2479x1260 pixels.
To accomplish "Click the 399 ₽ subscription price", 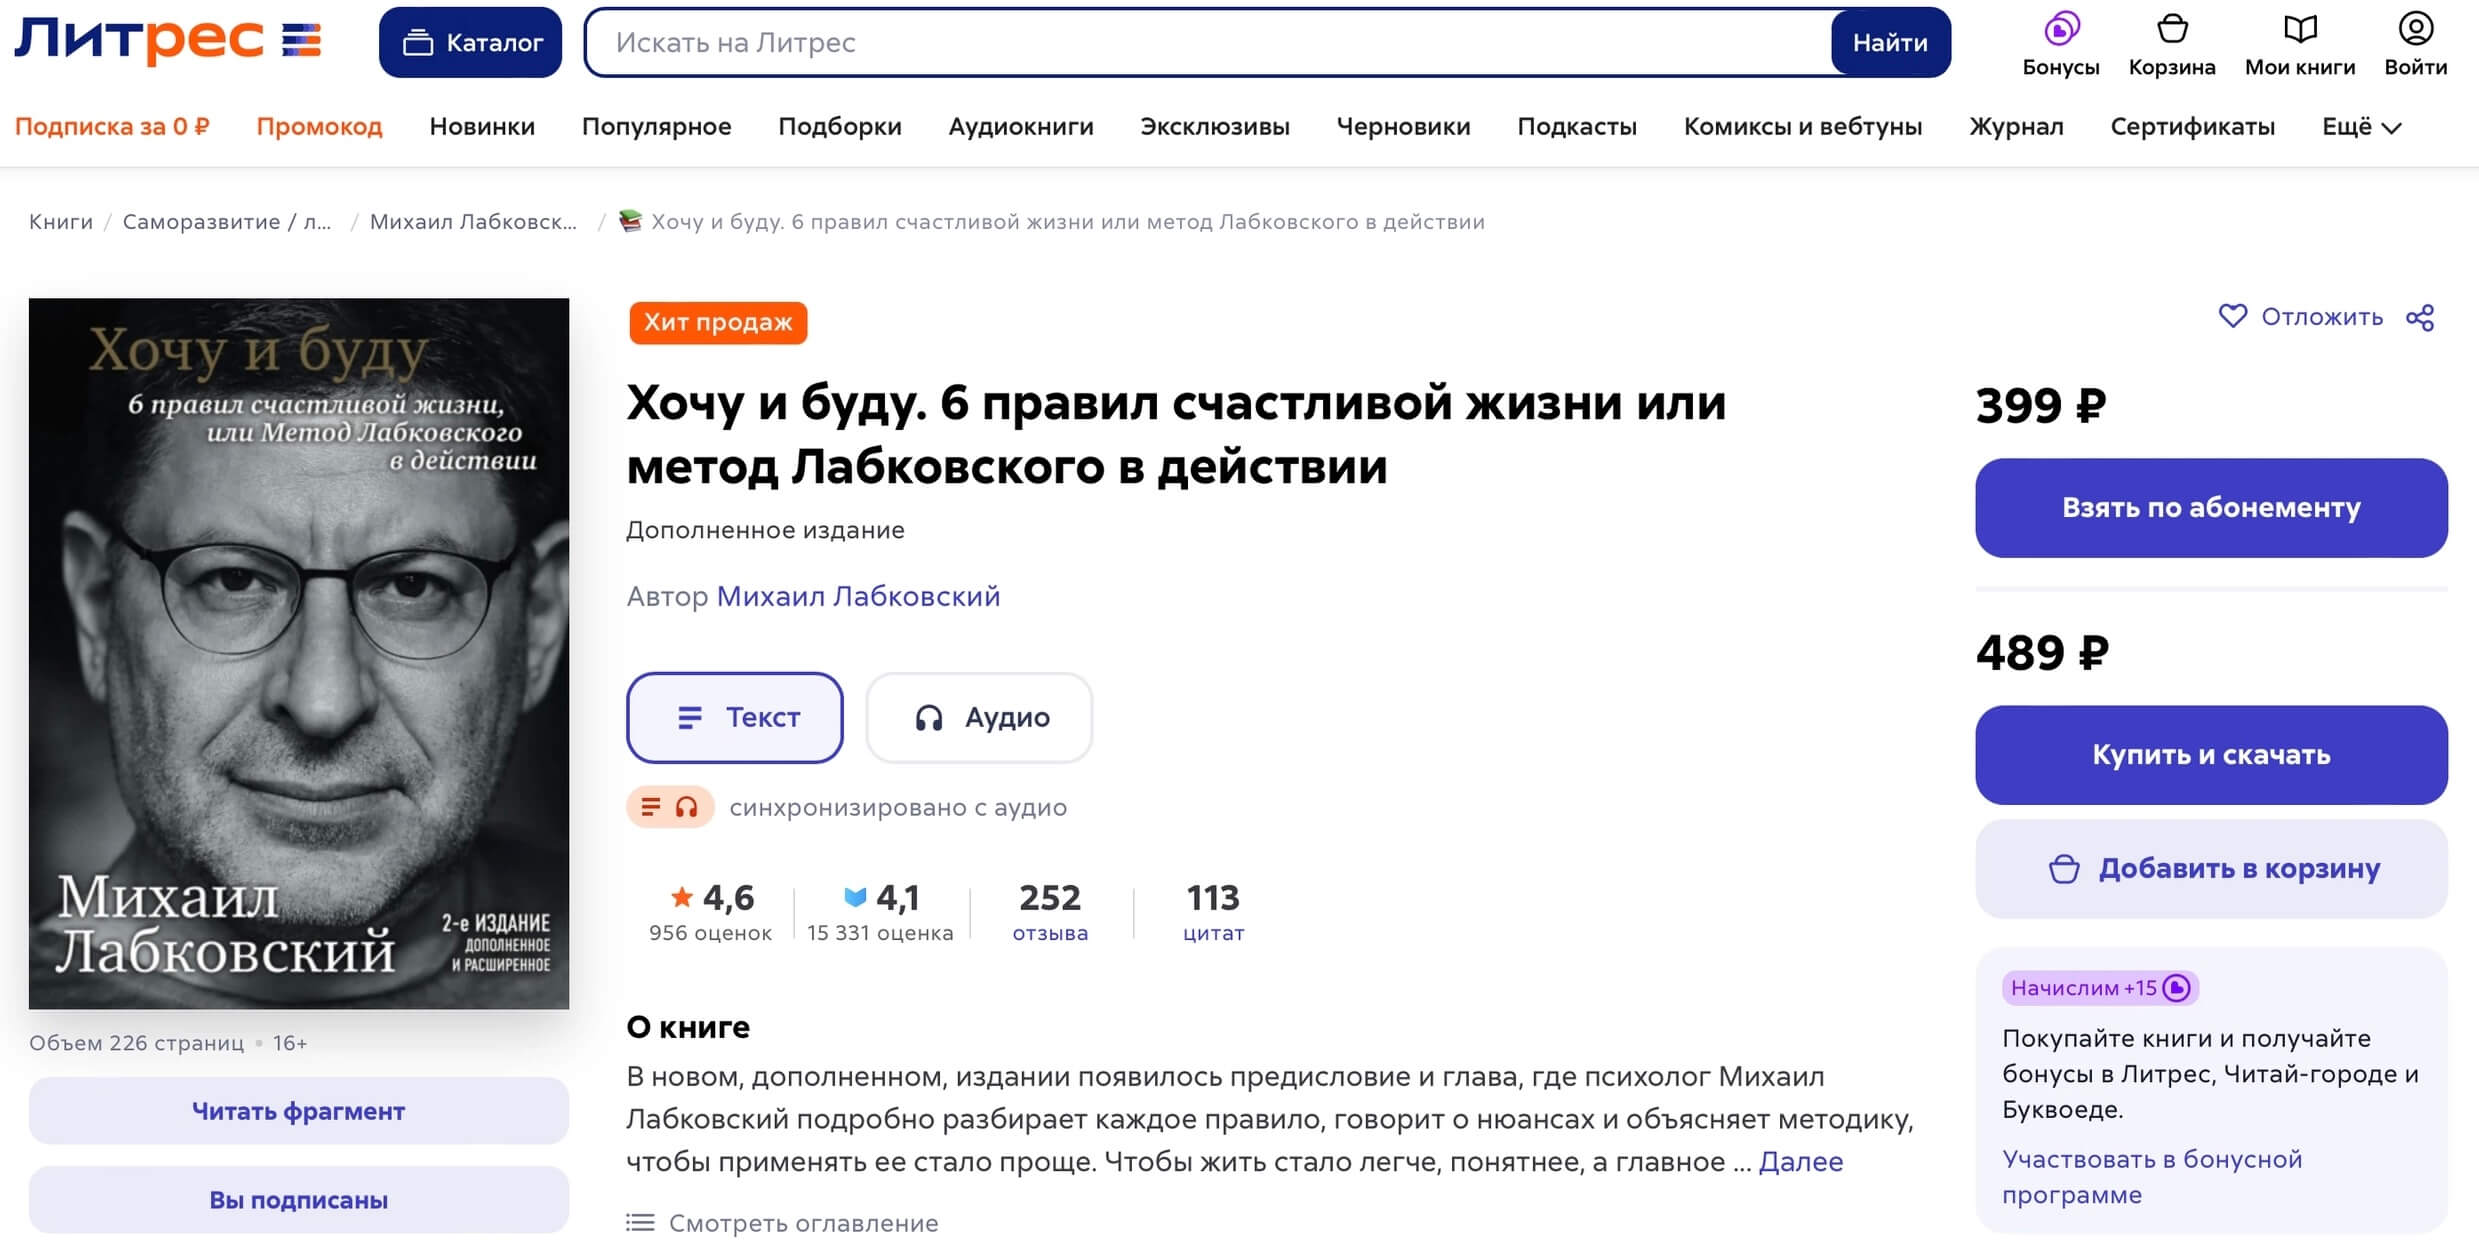I will click(2041, 406).
